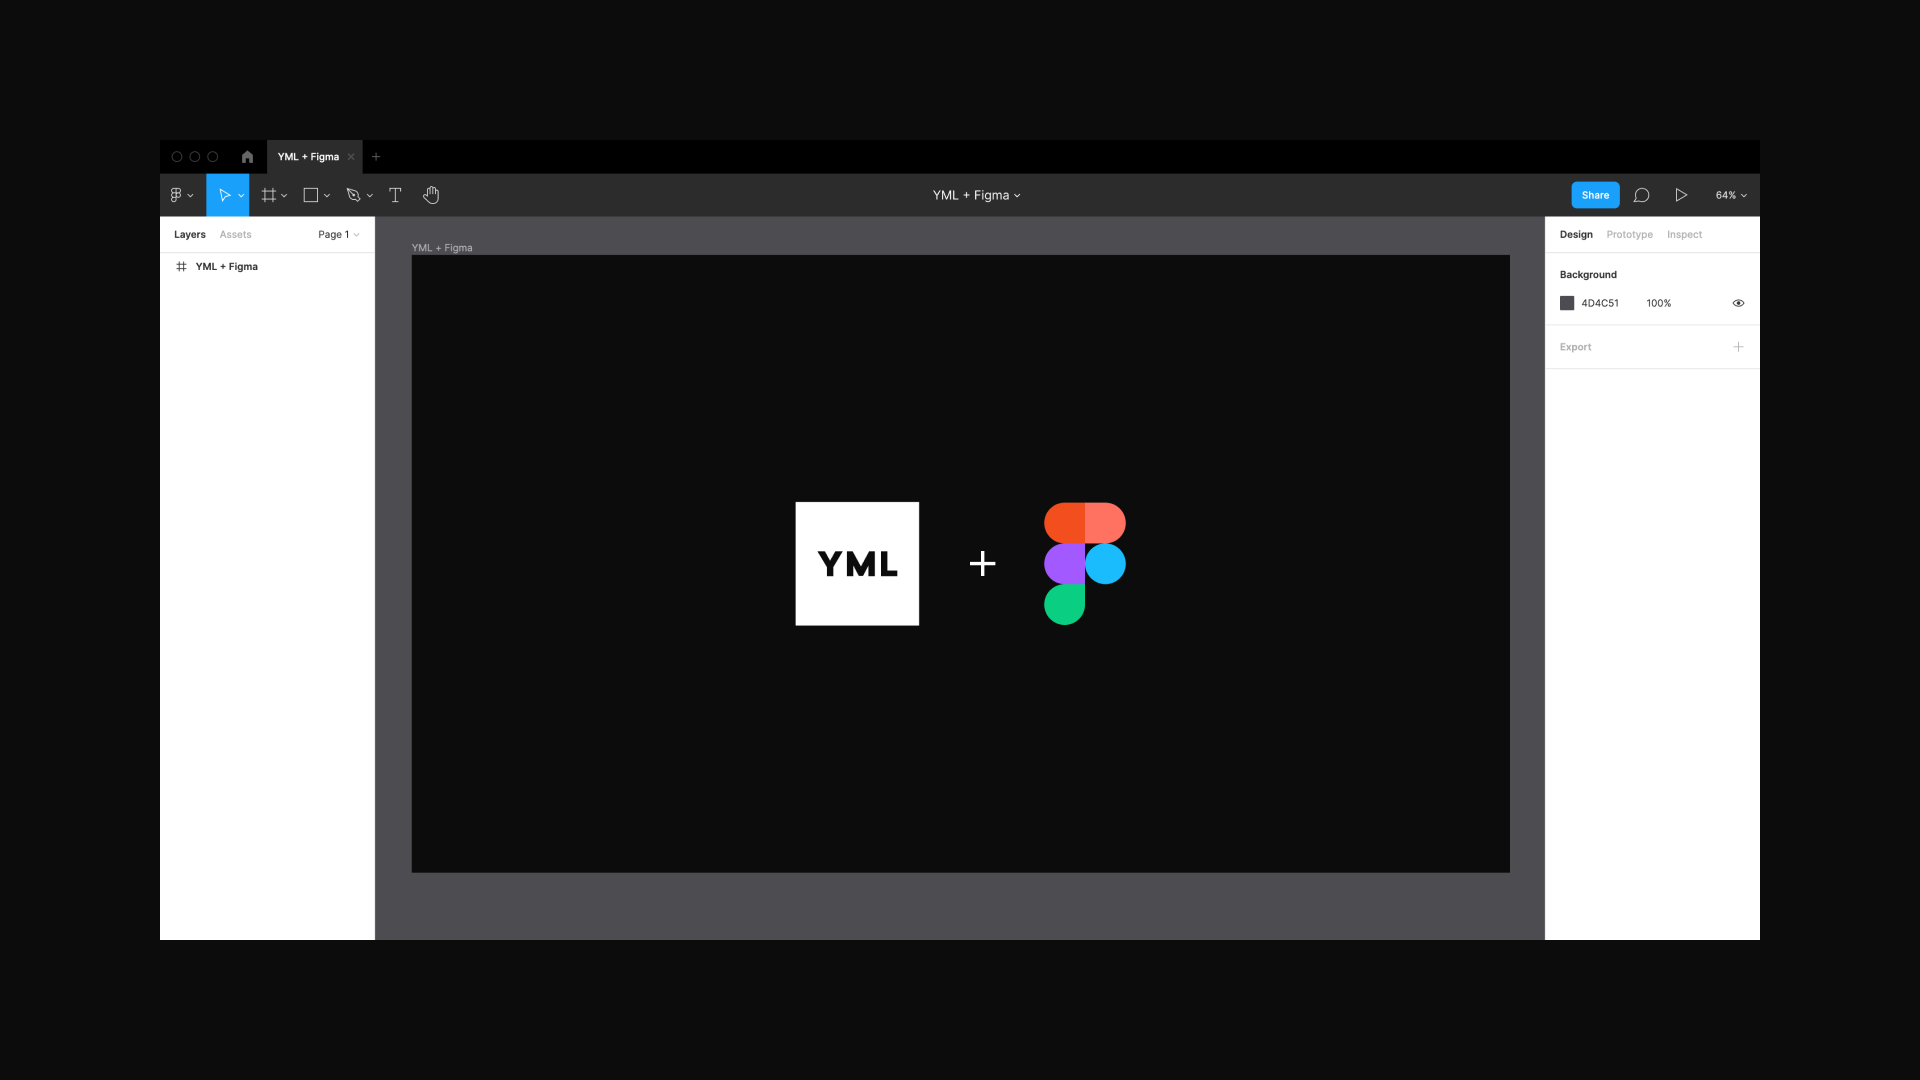Select the YML + Figma layer in panel
This screenshot has width=1920, height=1080.
click(227, 266)
